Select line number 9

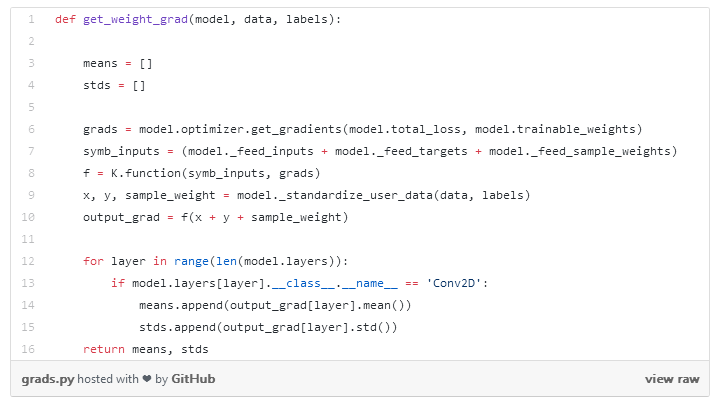pos(31,195)
